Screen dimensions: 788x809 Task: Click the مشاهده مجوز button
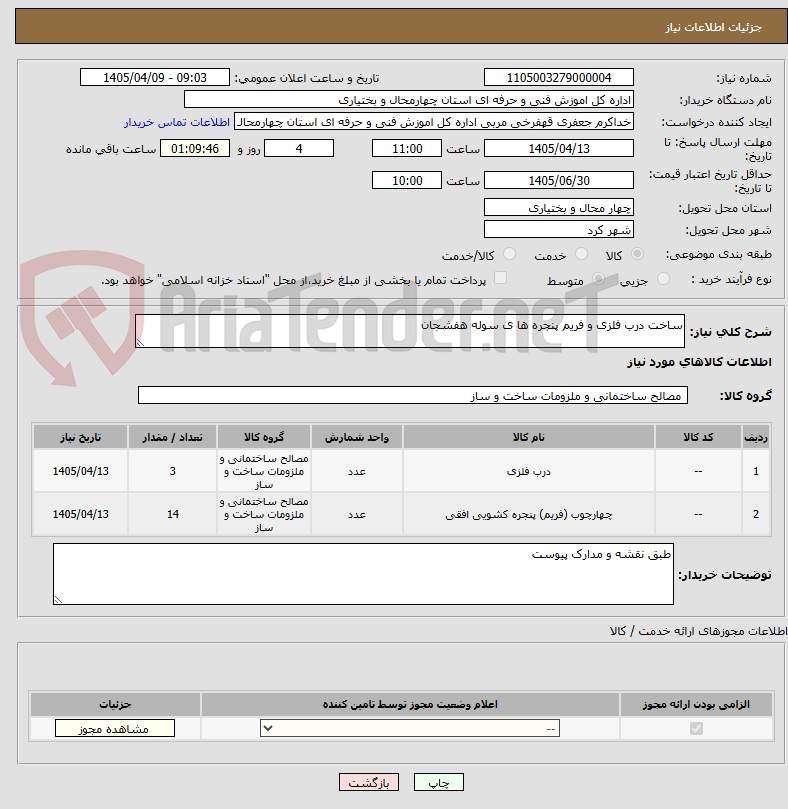[115, 729]
